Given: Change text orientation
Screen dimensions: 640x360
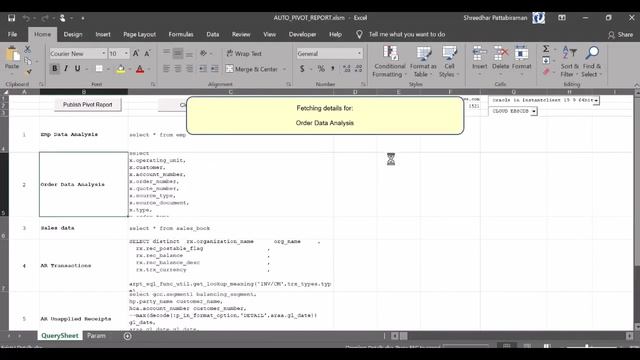Looking at the screenshot, I should [204, 53].
